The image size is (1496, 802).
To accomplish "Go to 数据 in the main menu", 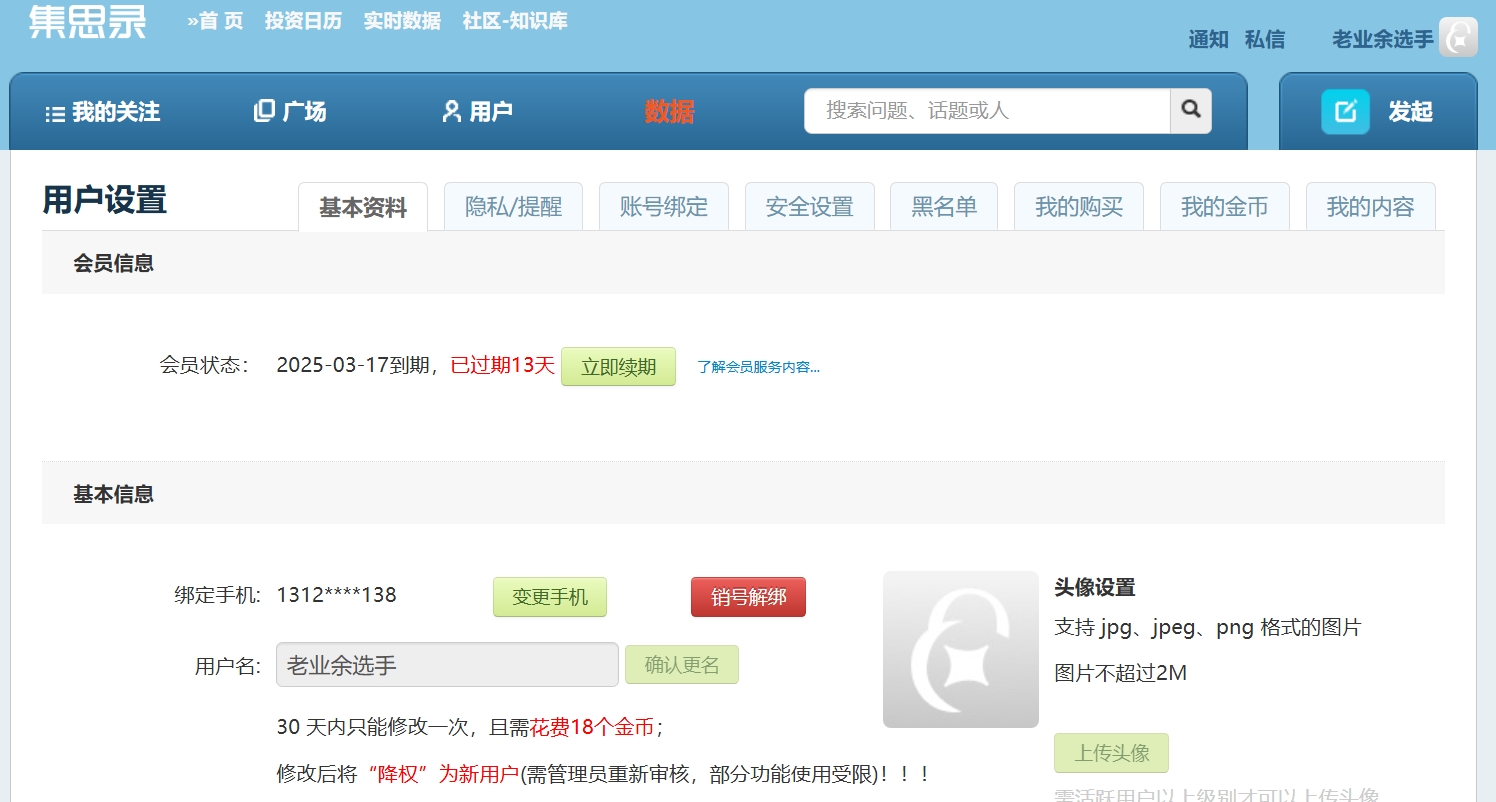I will click(x=669, y=112).
